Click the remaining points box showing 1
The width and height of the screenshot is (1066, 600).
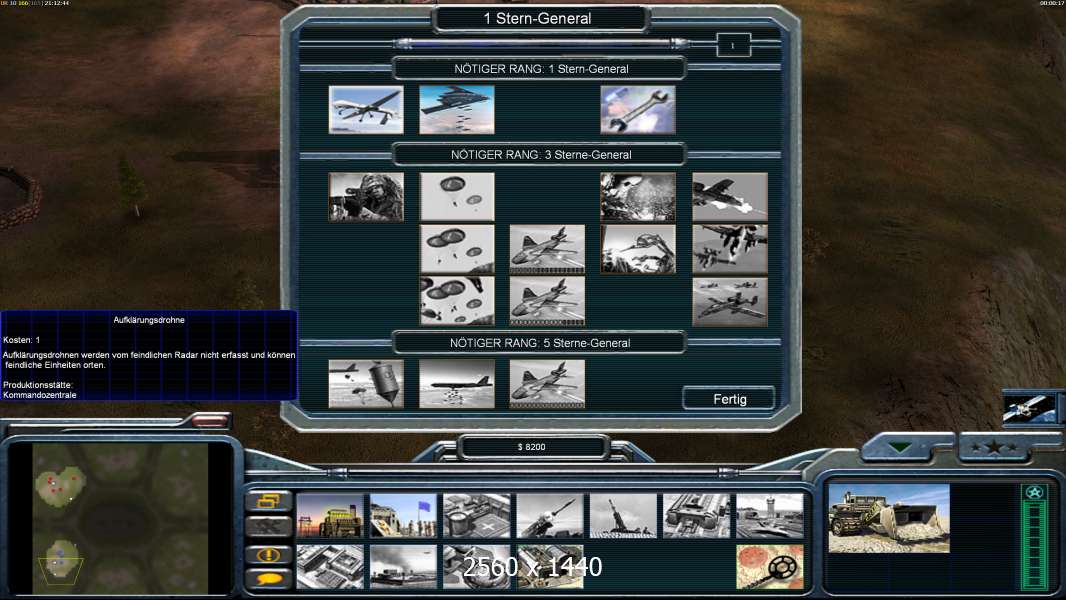click(733, 46)
